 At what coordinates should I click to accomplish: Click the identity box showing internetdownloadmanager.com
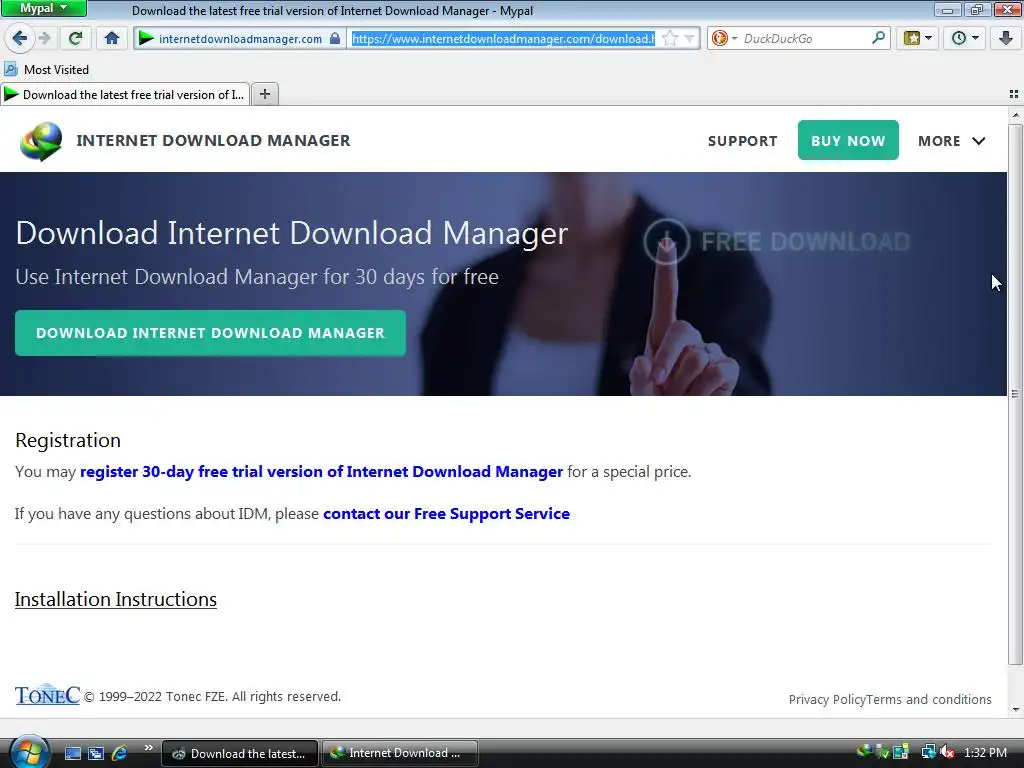tap(240, 39)
